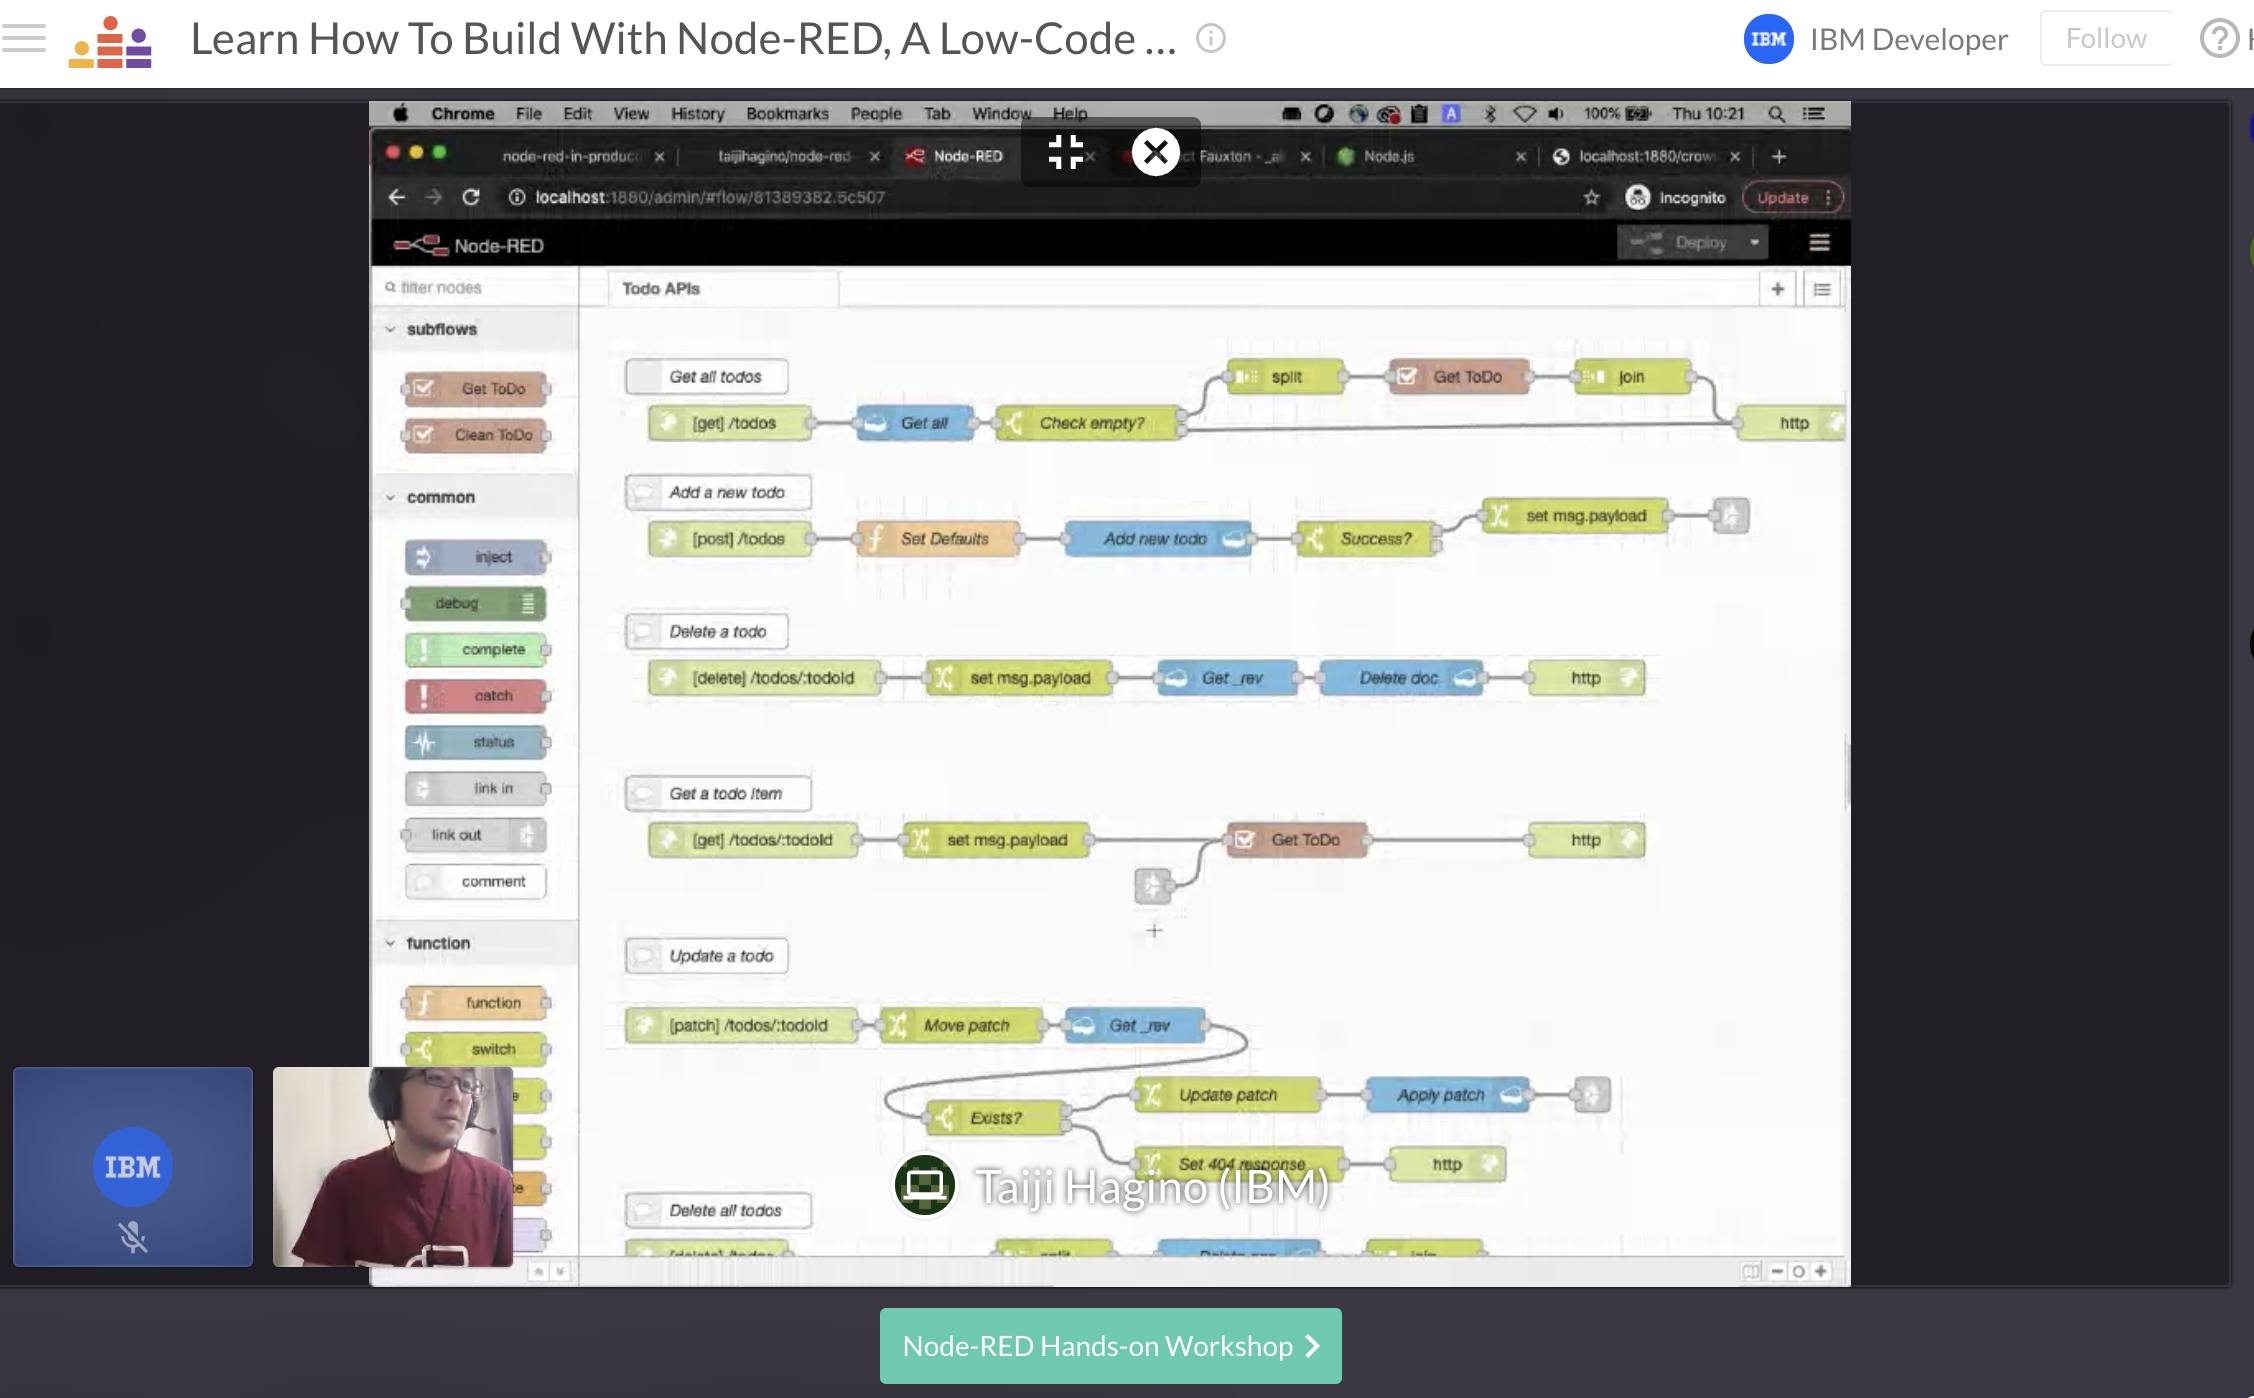The image size is (2254, 1398).
Task: Open the flow list icon
Action: (1822, 289)
